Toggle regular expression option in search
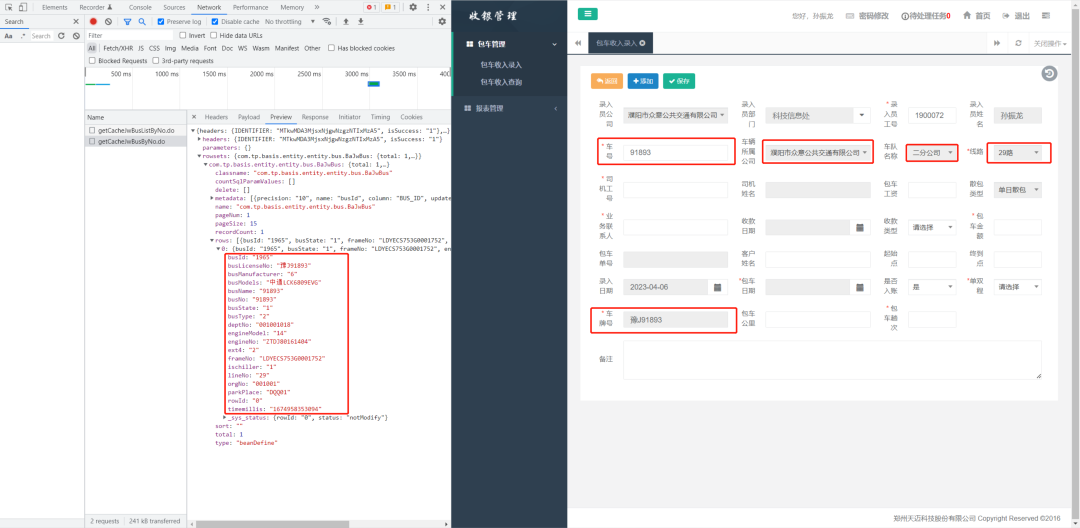This screenshot has height=528, width=1080. tap(23, 35)
